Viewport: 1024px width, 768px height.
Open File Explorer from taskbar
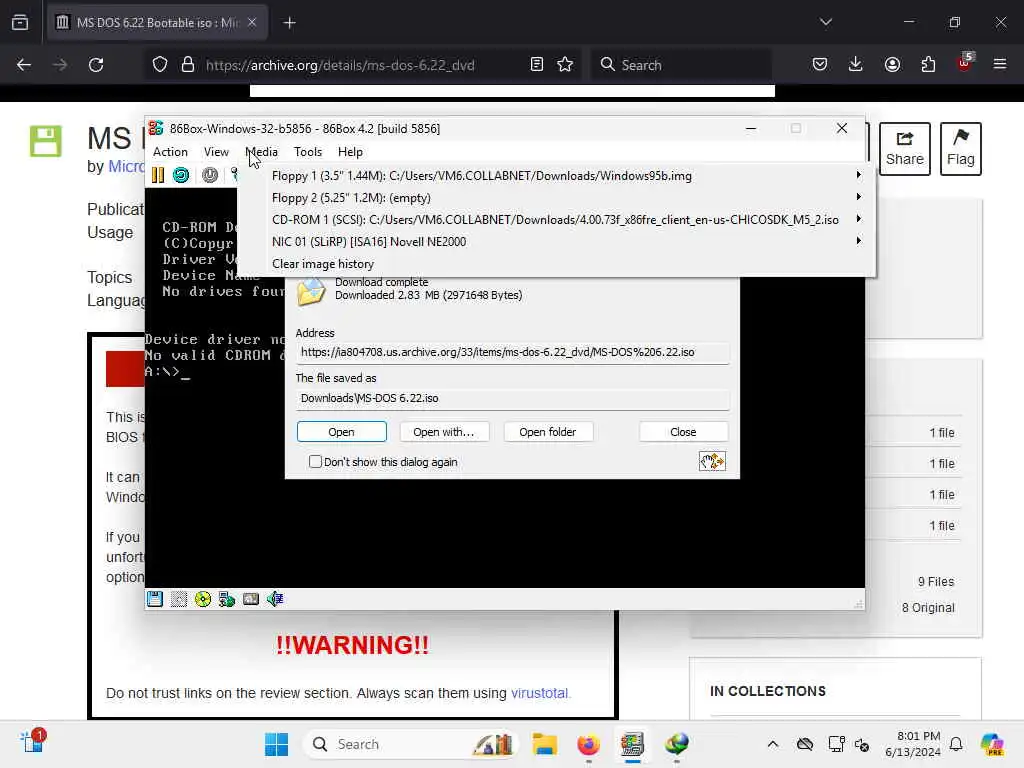pyautogui.click(x=544, y=744)
